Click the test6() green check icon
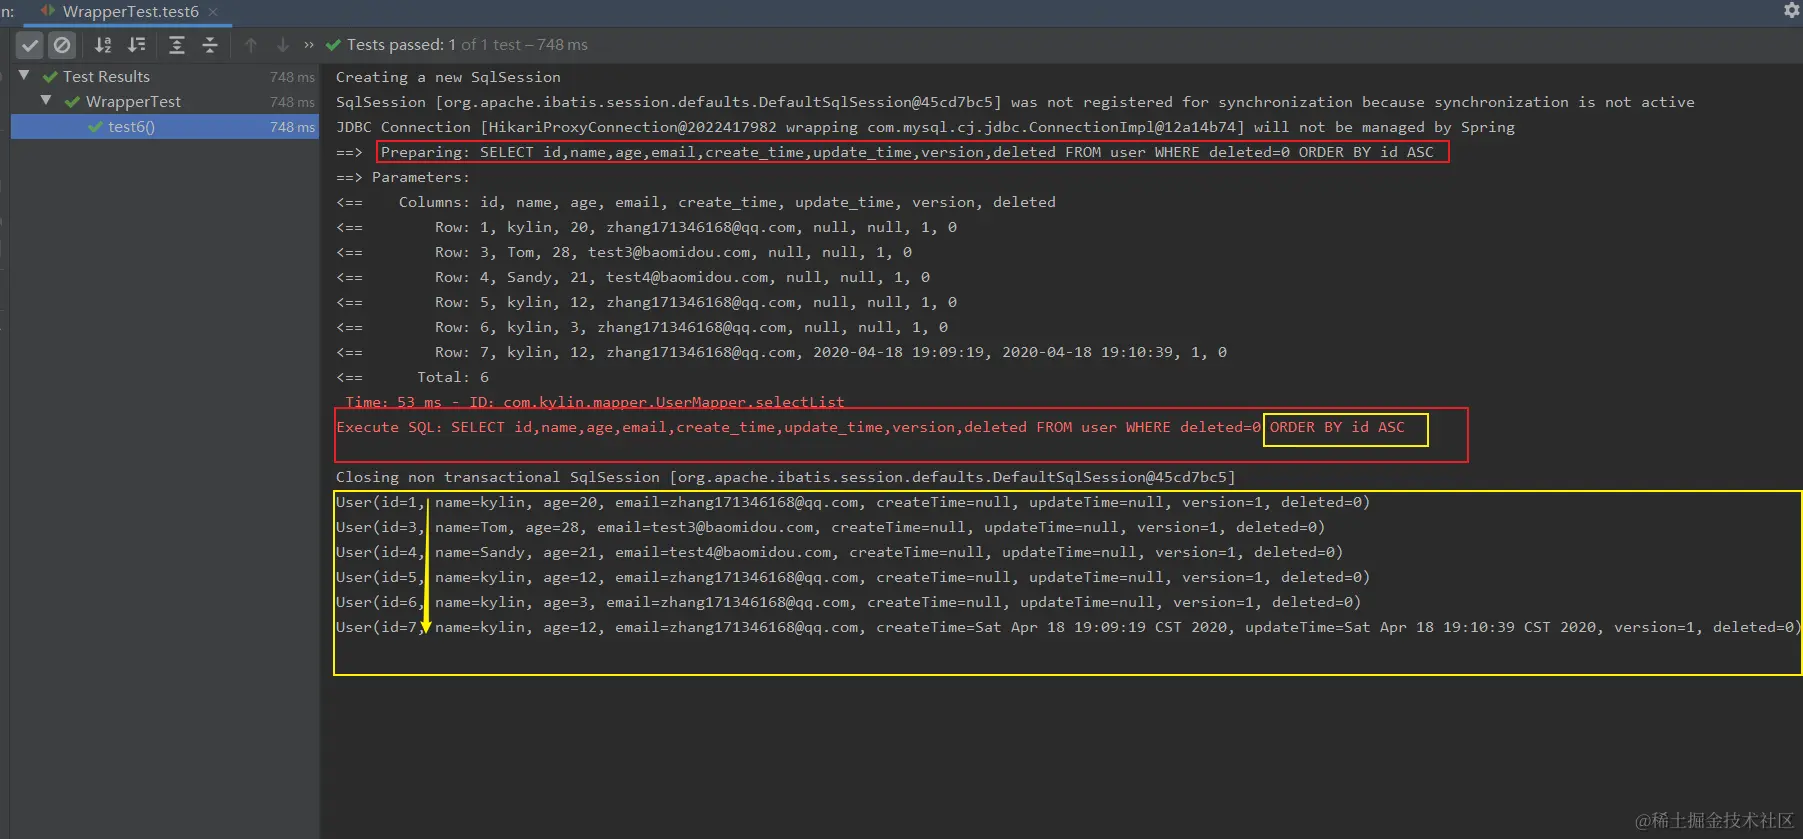Viewport: 1803px width, 839px height. tap(95, 127)
